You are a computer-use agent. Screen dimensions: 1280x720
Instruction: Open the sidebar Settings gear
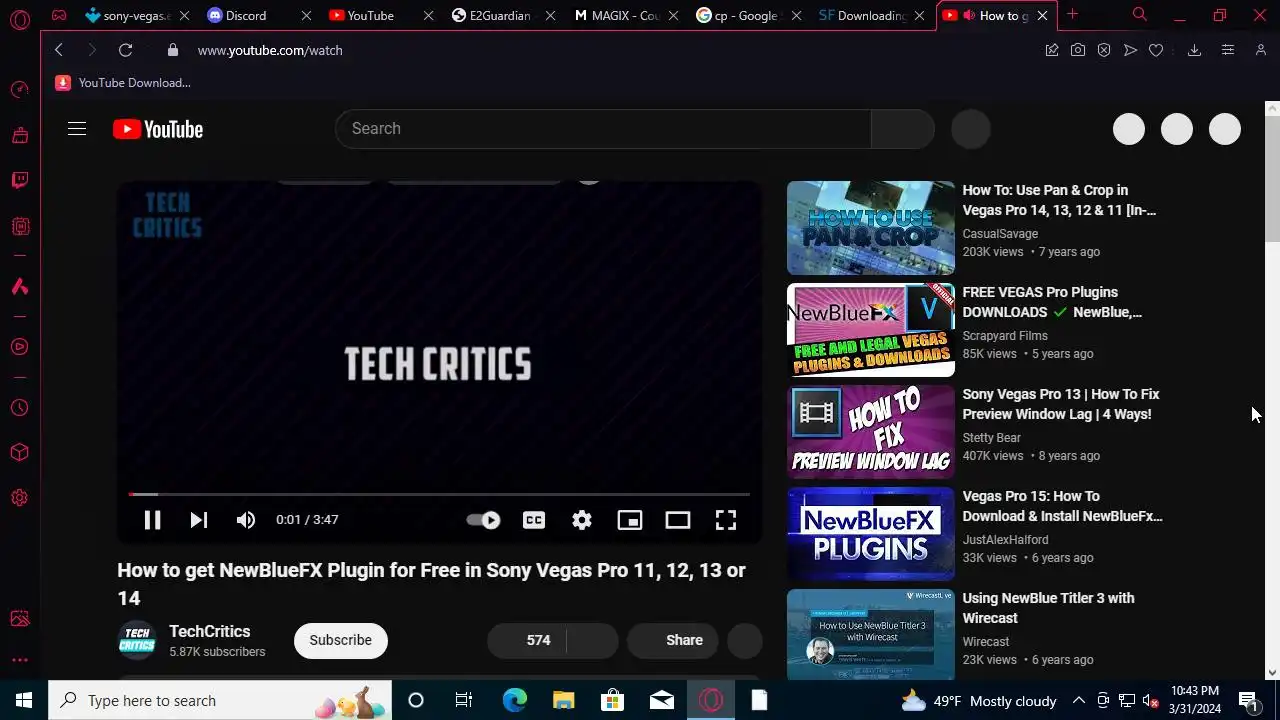pos(20,498)
